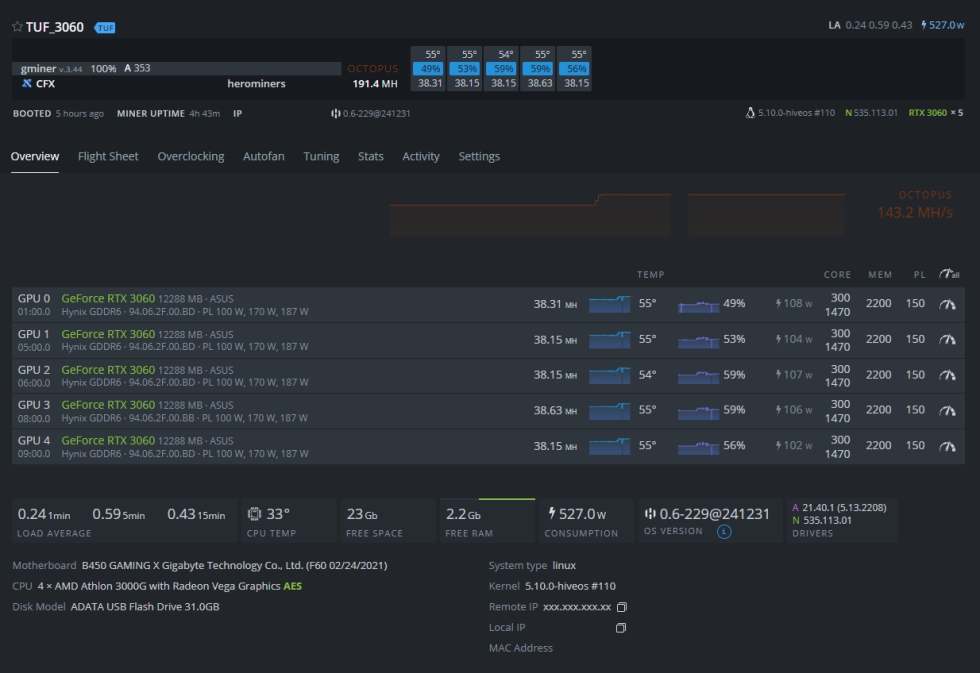Select the top GPU tile with 56% fan
Viewport: 980px width, 673px height.
coord(576,69)
